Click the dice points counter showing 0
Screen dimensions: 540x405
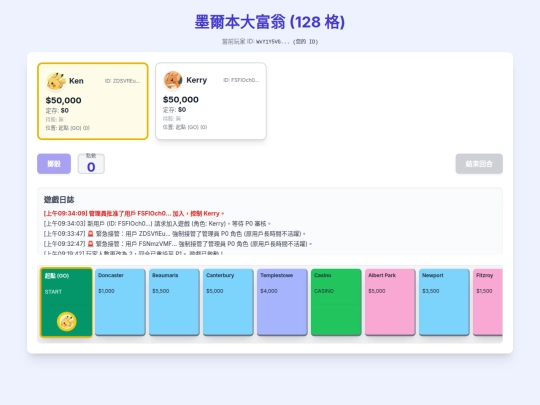(x=91, y=164)
